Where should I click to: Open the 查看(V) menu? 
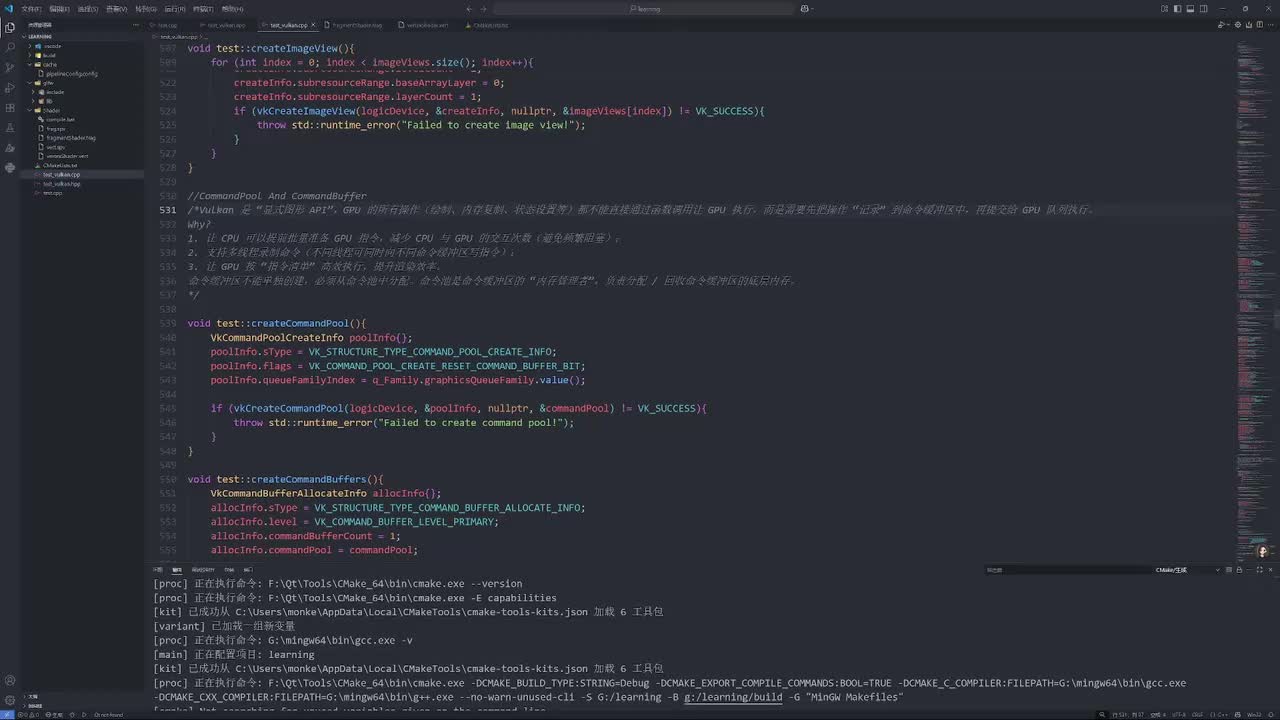coord(116,8)
